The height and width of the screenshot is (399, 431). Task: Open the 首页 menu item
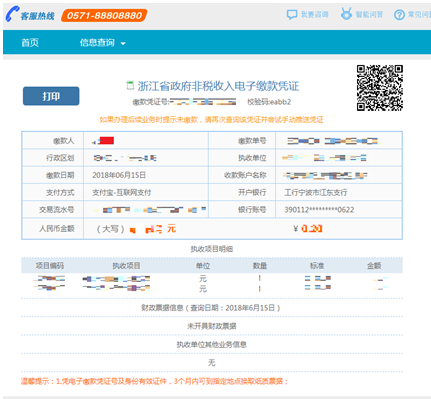pos(30,43)
